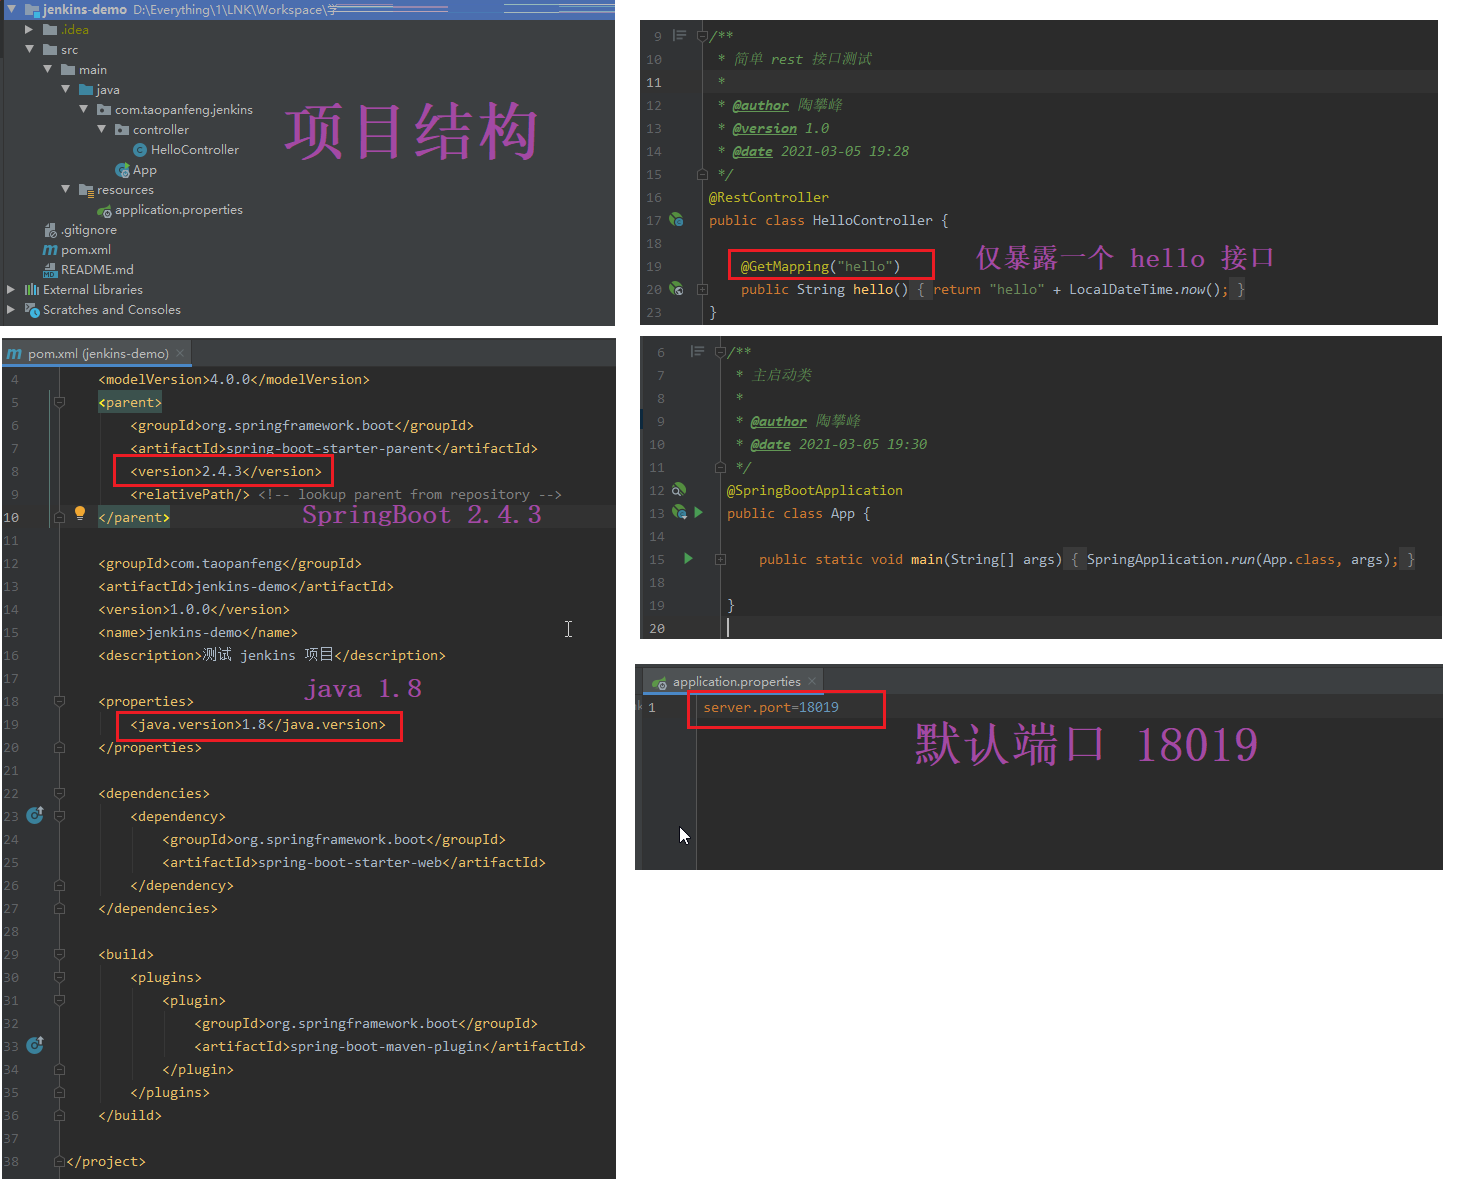The width and height of the screenshot is (1458, 1192).
Task: Open HelloController file in project tree
Action: 195,150
